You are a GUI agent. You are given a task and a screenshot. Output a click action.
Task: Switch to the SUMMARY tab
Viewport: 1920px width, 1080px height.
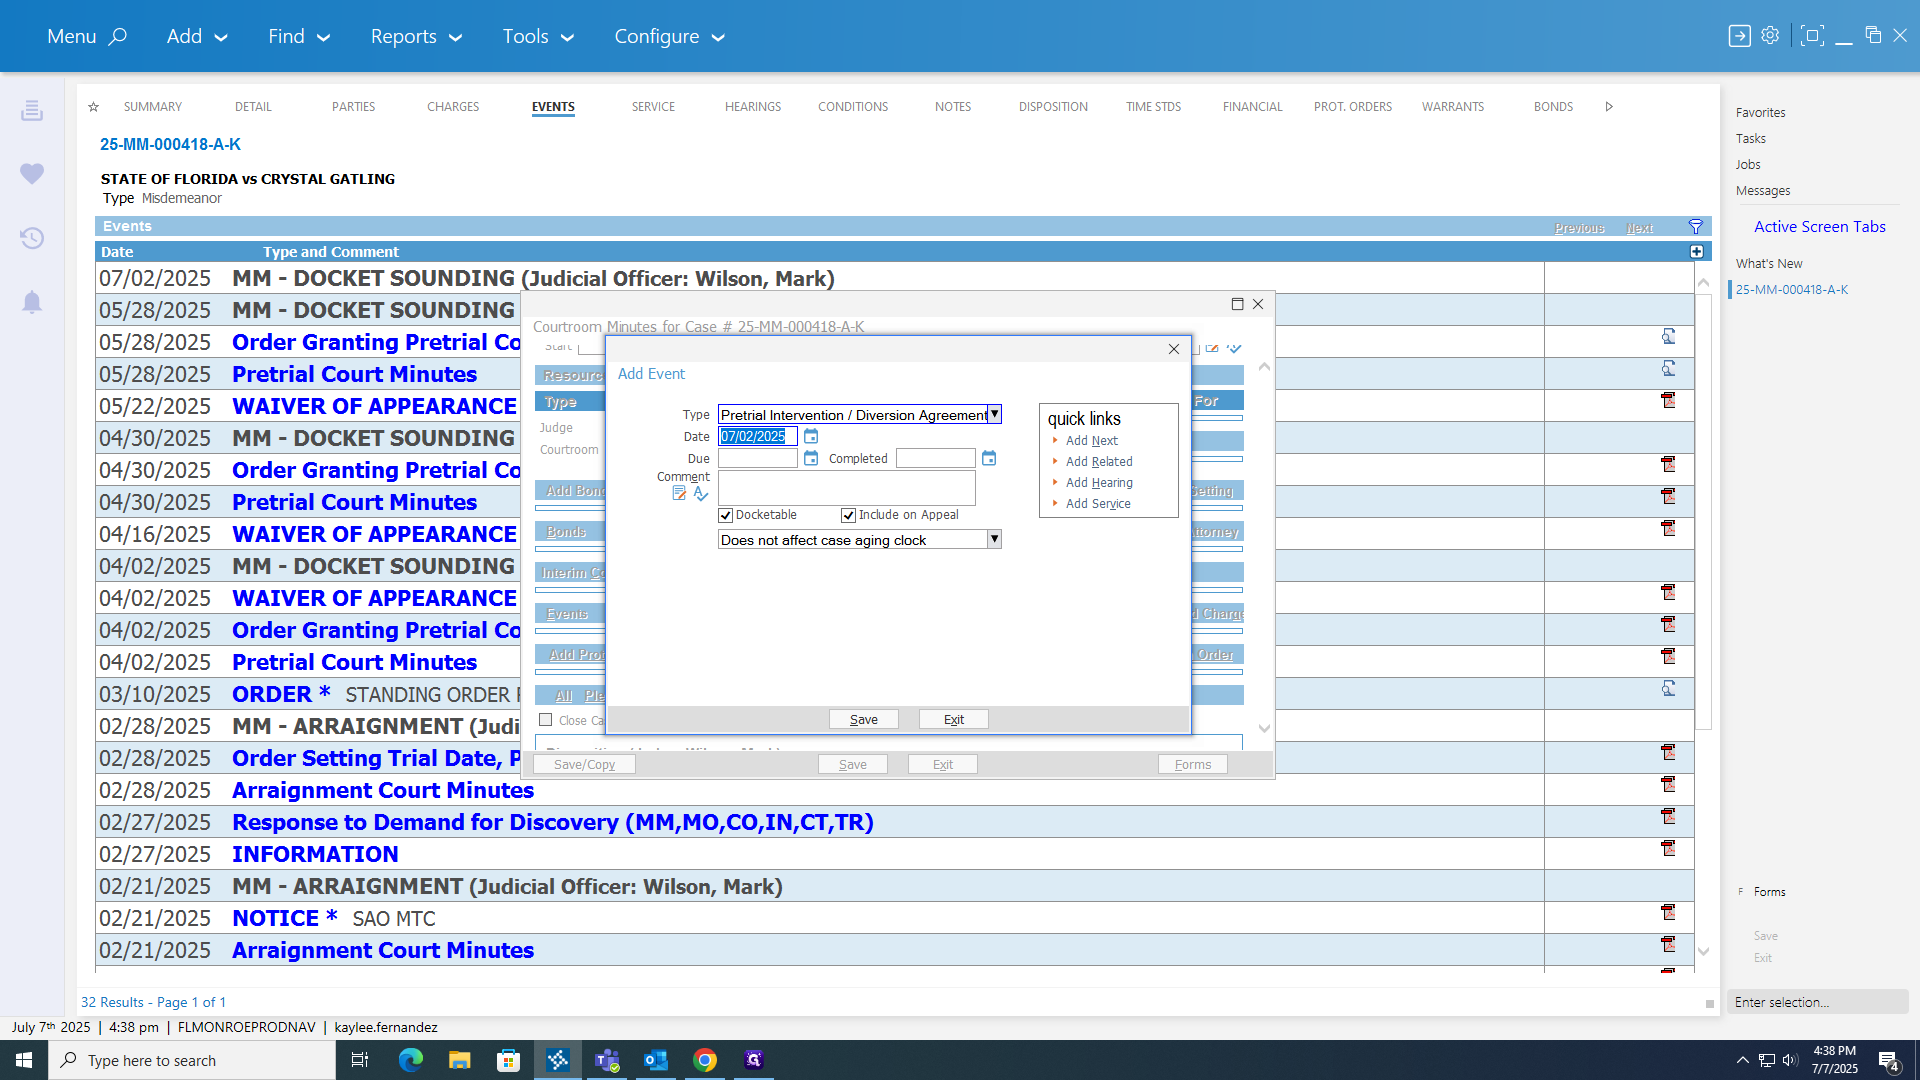153,107
